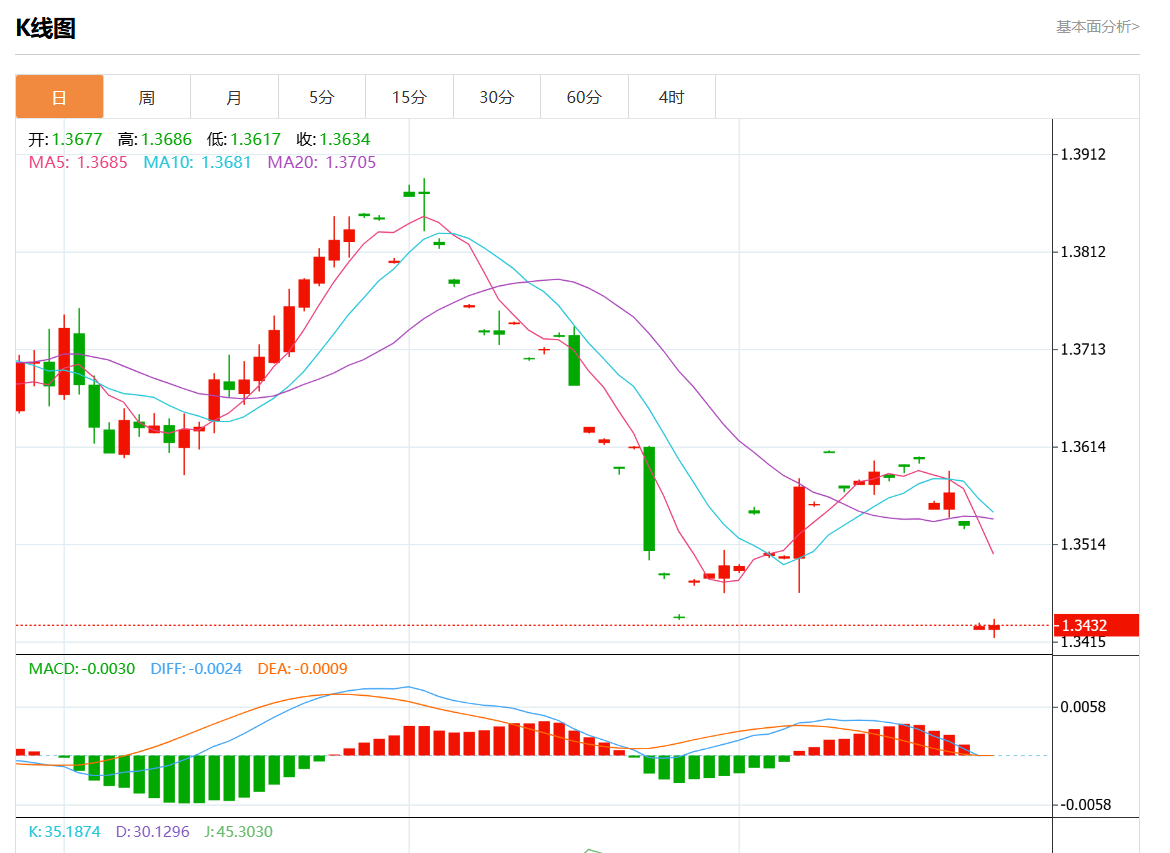Open the 基本面分析 link
Screen dimensions: 1170x853
[x=1097, y=27]
